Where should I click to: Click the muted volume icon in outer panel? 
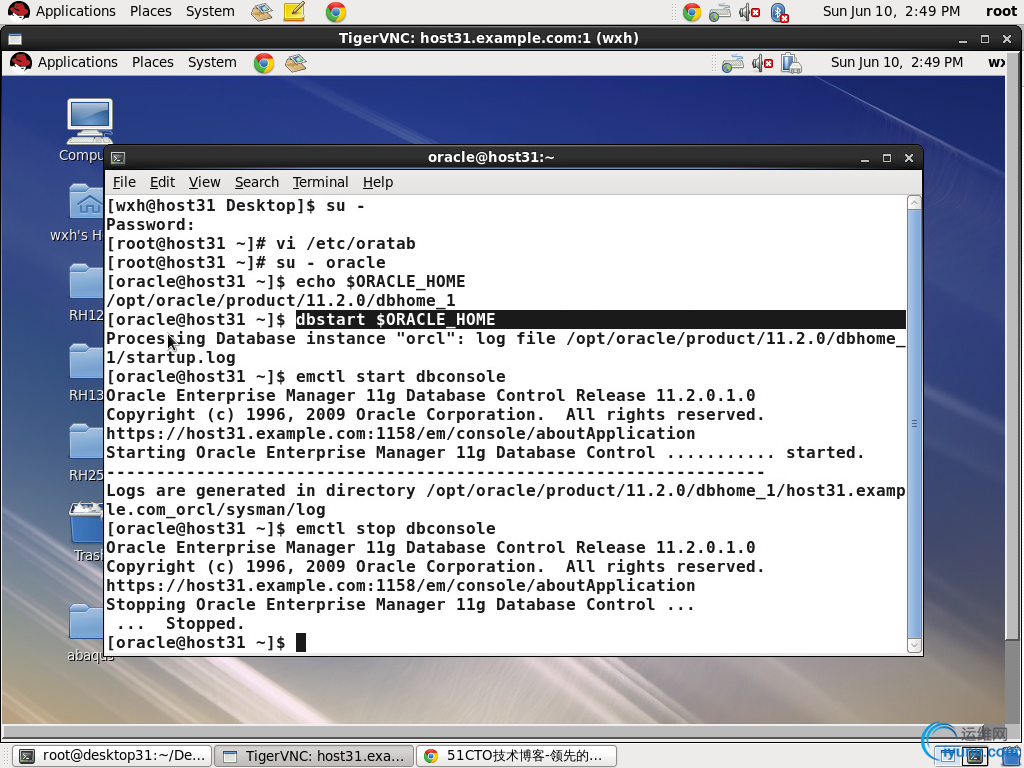749,12
